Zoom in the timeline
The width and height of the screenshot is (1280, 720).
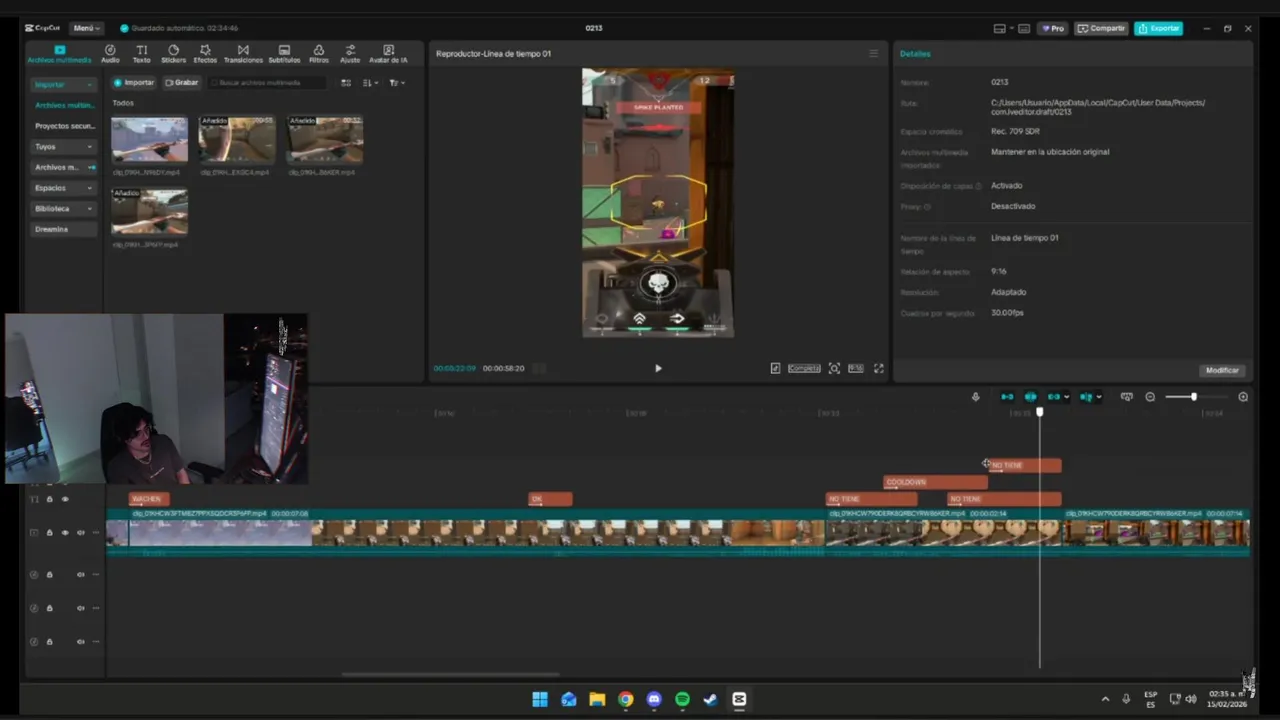point(1243,397)
